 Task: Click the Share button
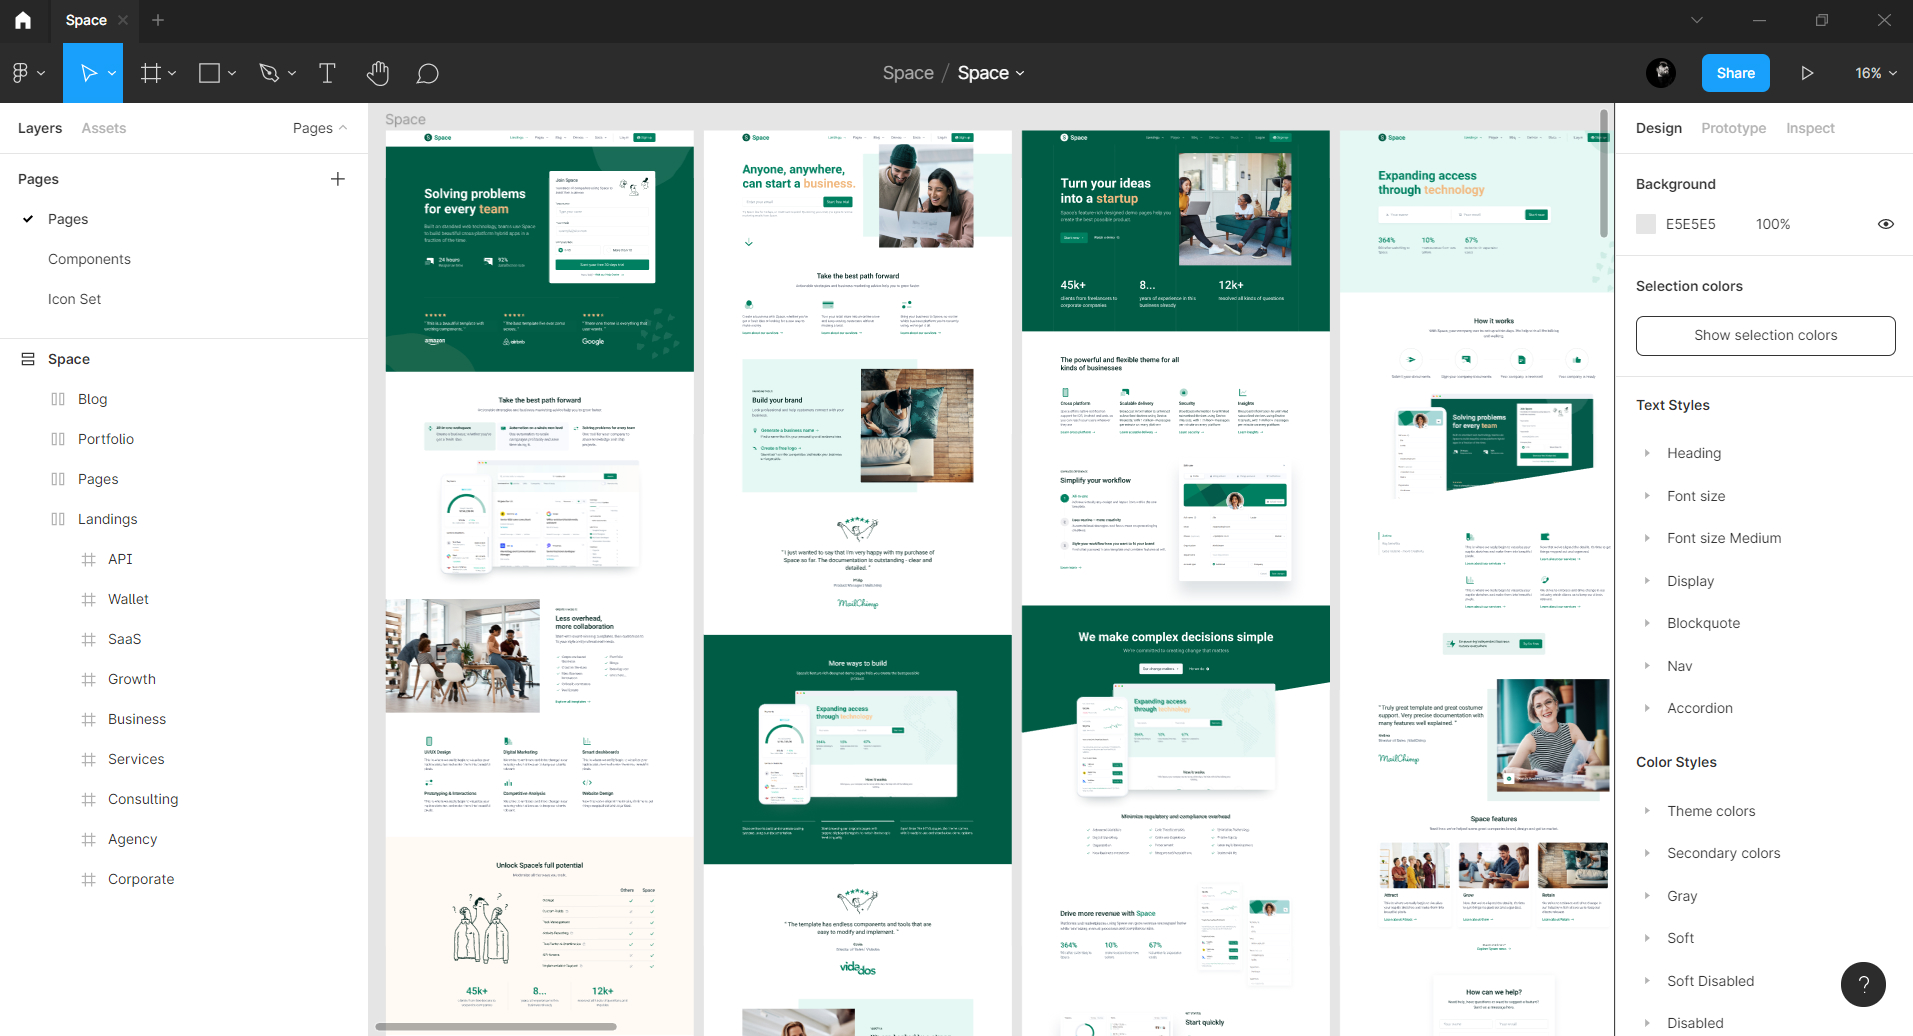(1735, 73)
